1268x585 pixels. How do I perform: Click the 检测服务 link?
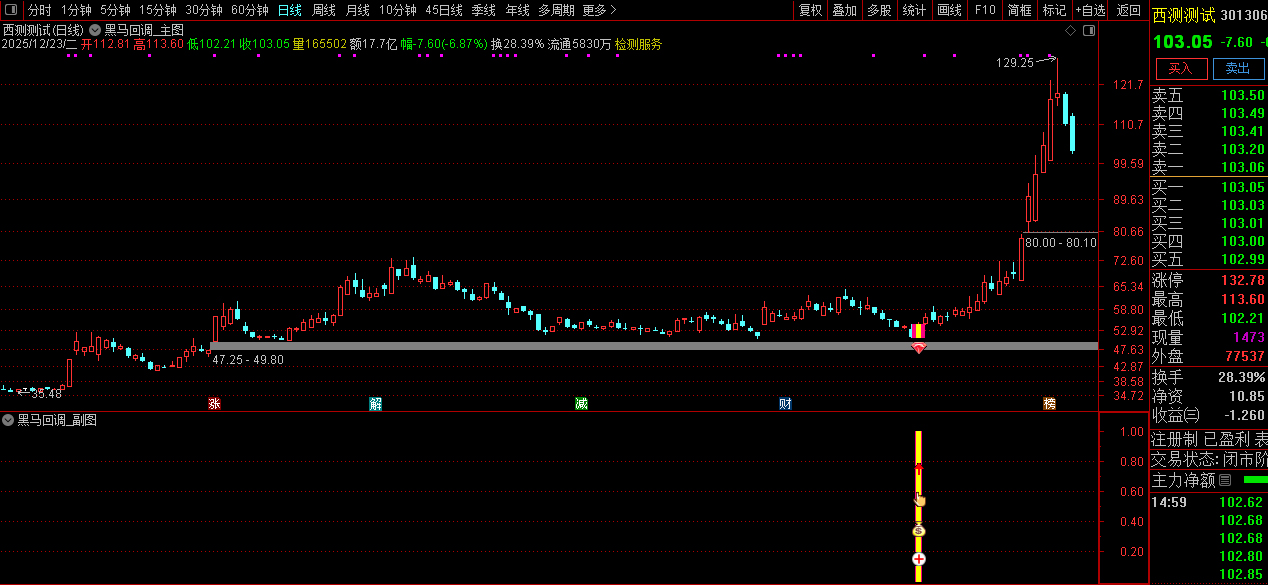click(637, 44)
